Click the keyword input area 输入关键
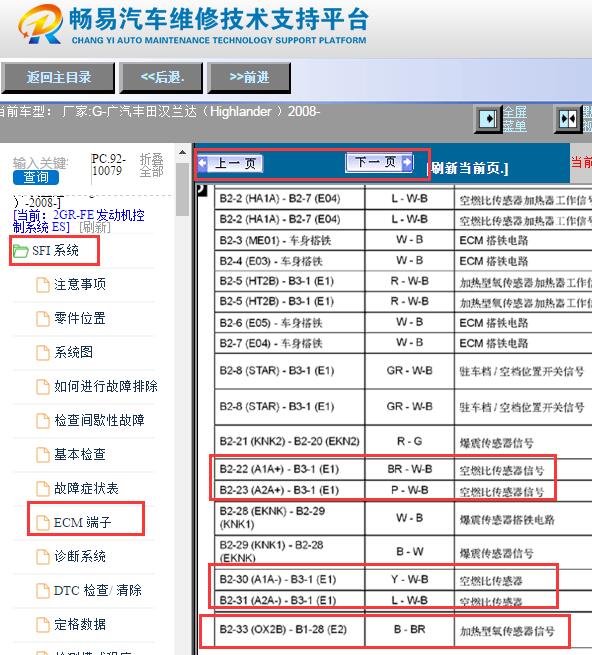 pyautogui.click(x=40, y=162)
